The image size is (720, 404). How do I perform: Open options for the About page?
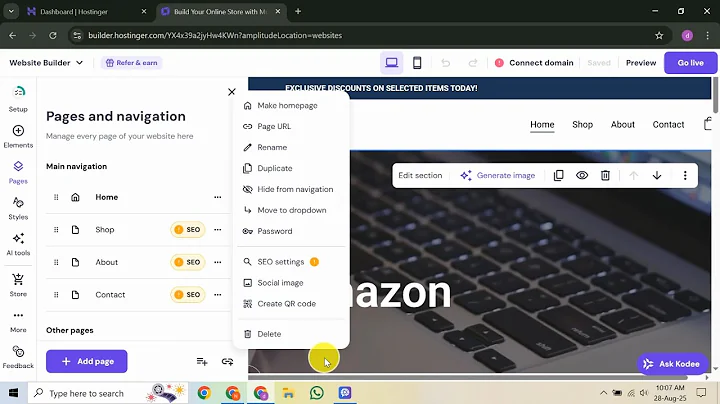218,262
